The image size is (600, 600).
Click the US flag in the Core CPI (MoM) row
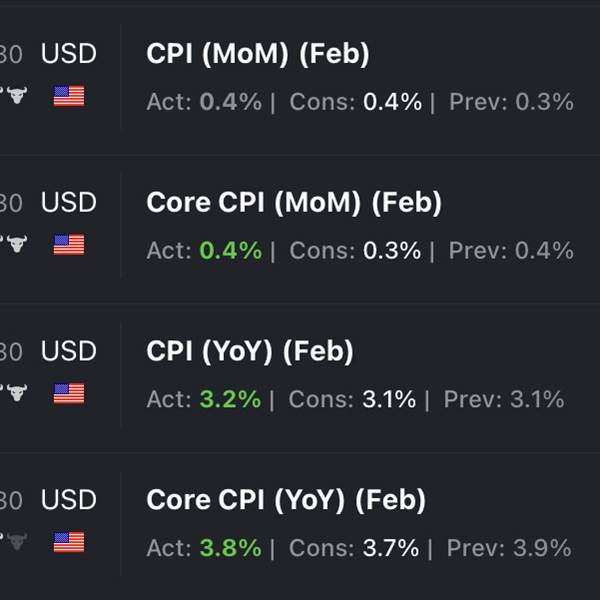pyautogui.click(x=69, y=245)
